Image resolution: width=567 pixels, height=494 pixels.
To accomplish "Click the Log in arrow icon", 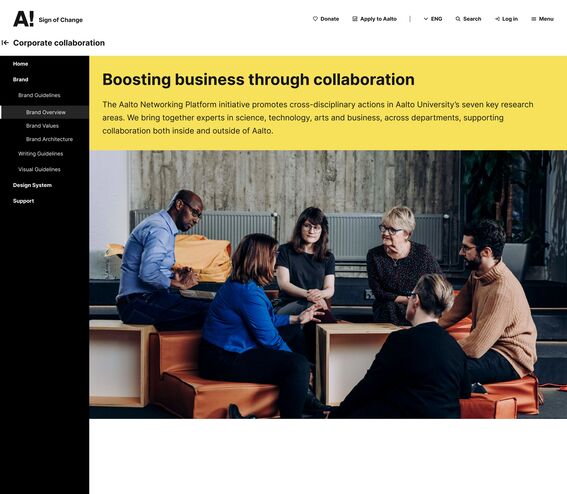I will (497, 19).
